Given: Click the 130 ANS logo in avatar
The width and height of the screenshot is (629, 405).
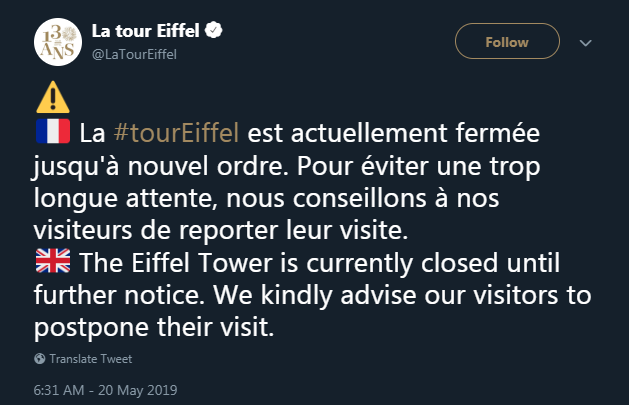Looking at the screenshot, I should pyautogui.click(x=59, y=43).
